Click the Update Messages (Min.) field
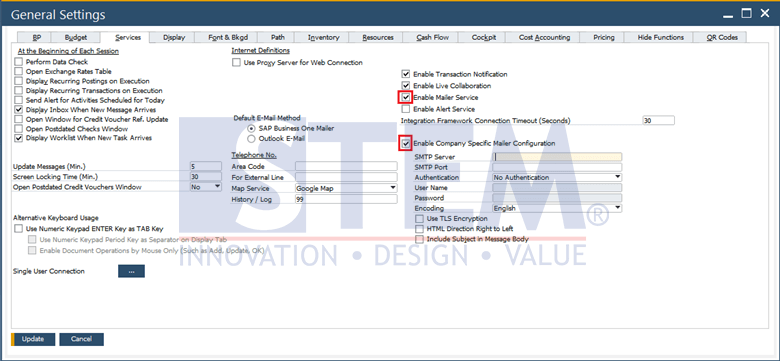780x361 pixels. pyautogui.click(x=206, y=167)
